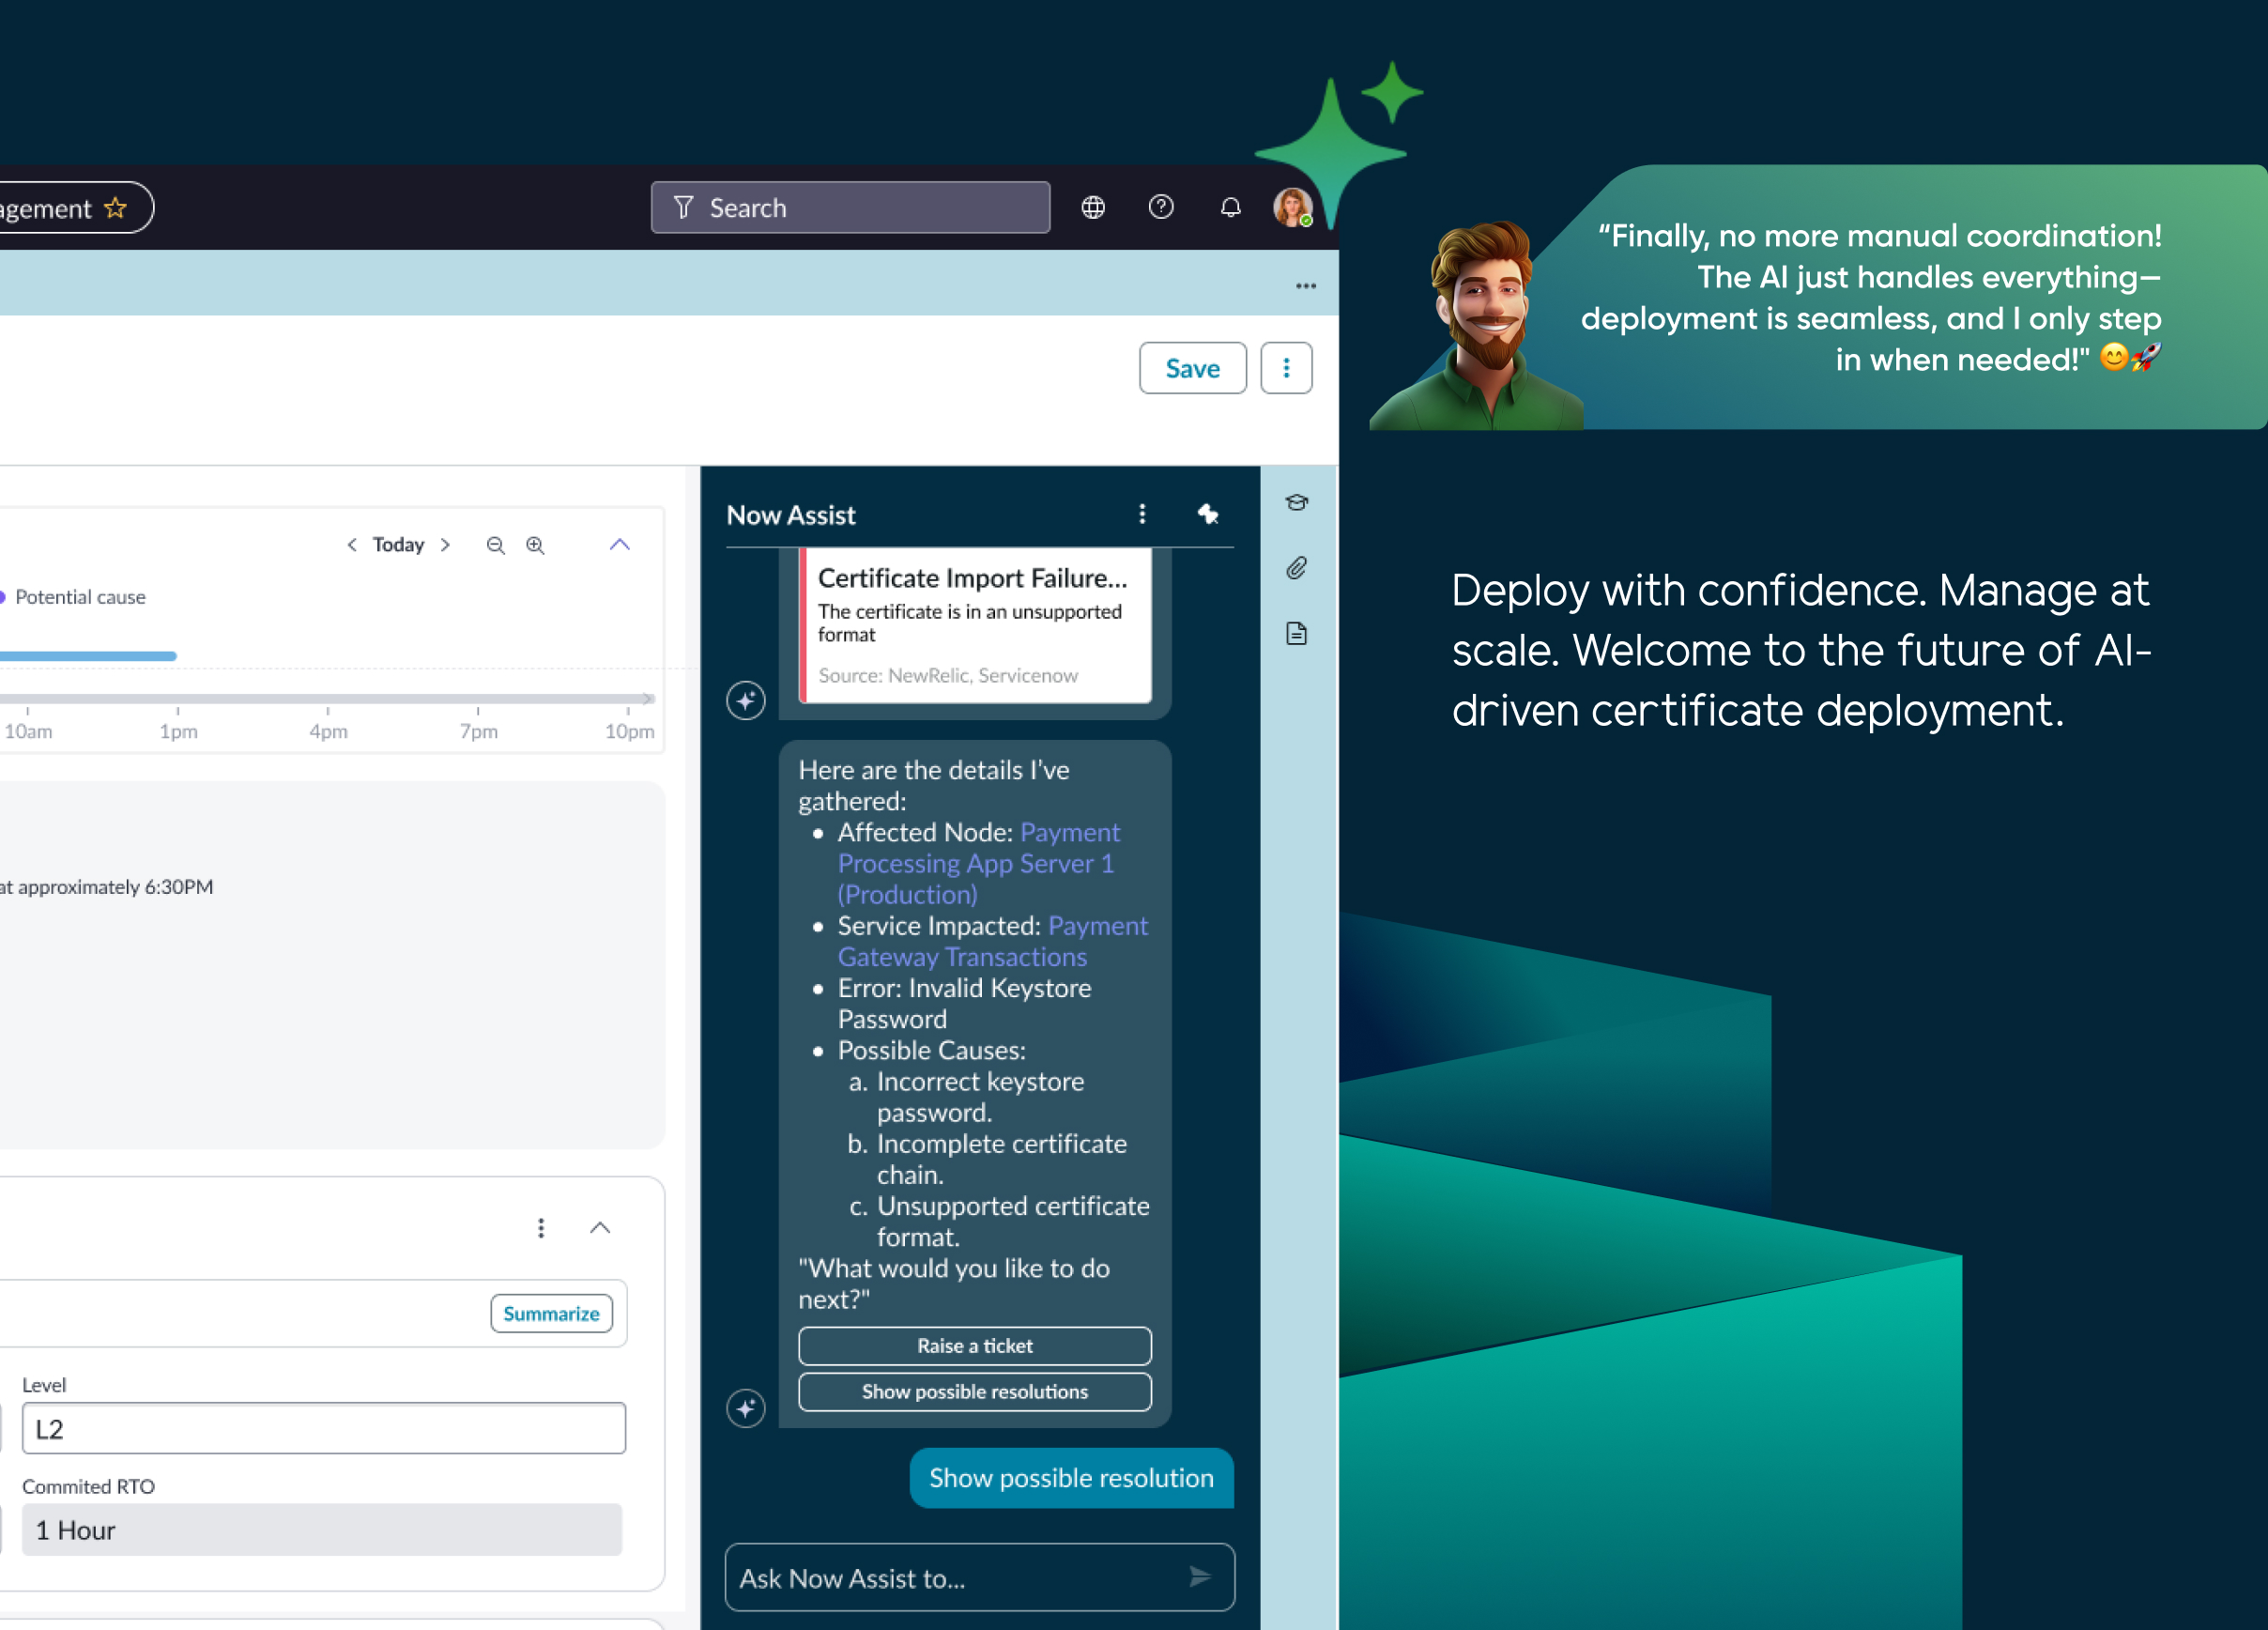Viewport: 2268px width, 1630px height.
Task: Click the Level input field showing L2
Action: (x=324, y=1428)
